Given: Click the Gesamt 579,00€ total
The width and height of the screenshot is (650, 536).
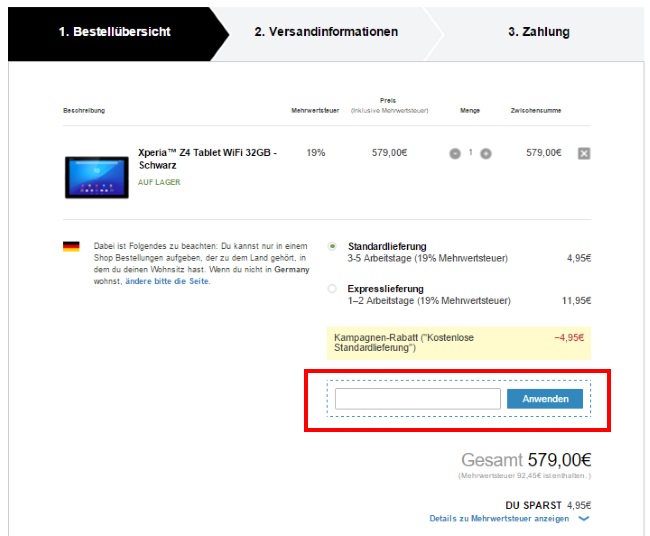Looking at the screenshot, I should pos(526,460).
